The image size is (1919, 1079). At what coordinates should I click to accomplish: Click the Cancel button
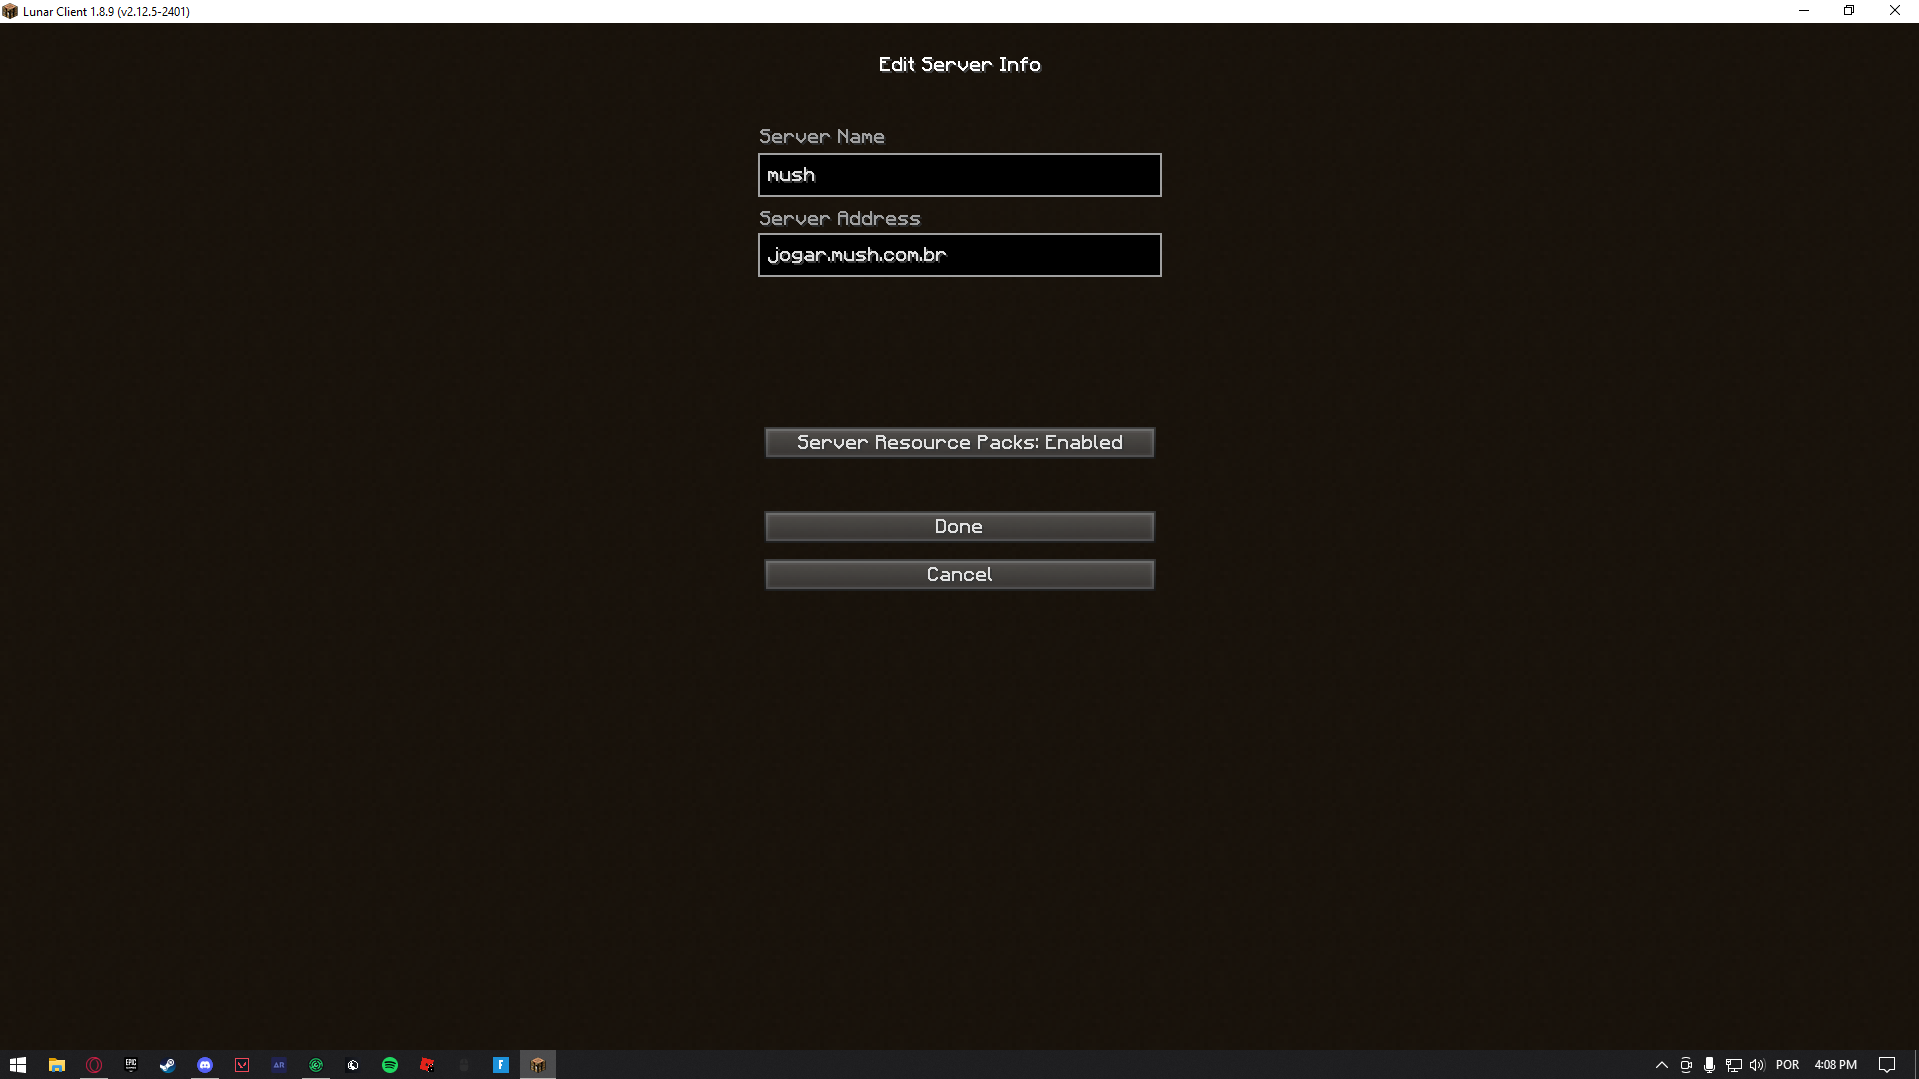click(x=959, y=574)
